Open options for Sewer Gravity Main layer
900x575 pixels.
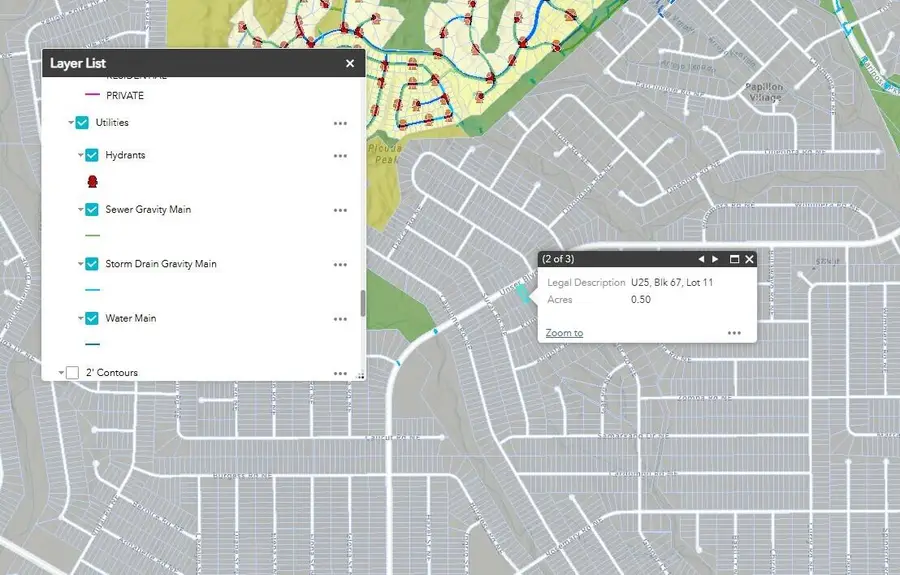coord(340,211)
